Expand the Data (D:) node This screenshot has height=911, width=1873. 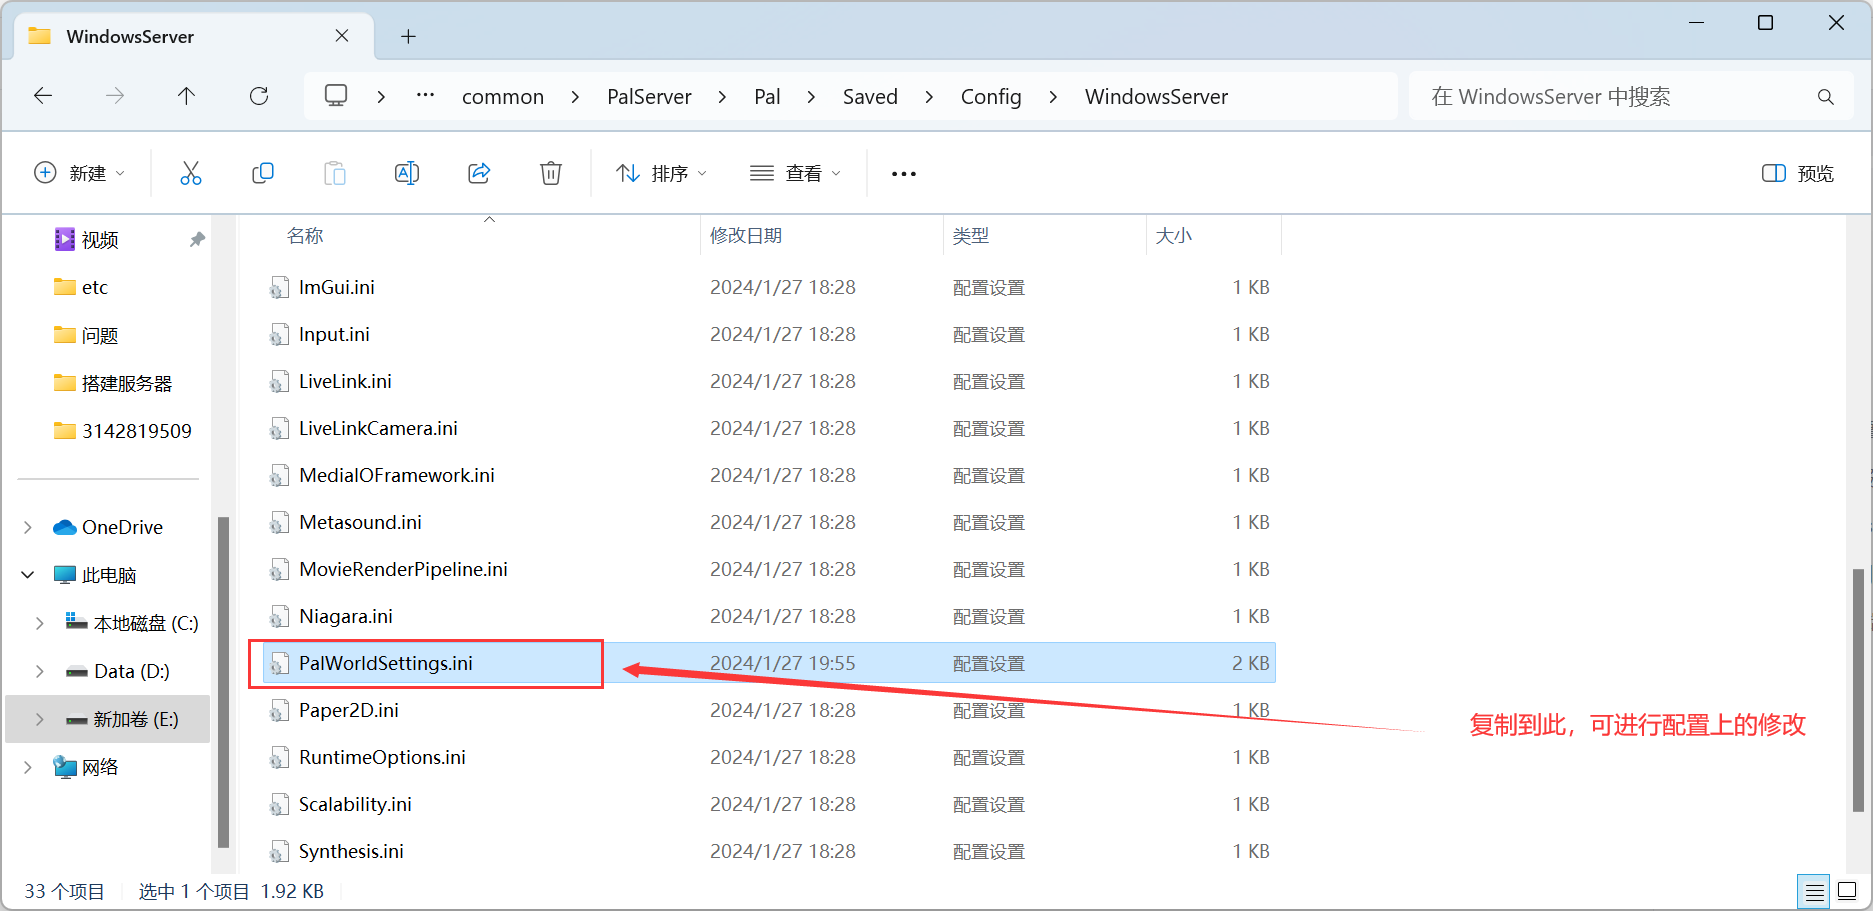[40, 671]
